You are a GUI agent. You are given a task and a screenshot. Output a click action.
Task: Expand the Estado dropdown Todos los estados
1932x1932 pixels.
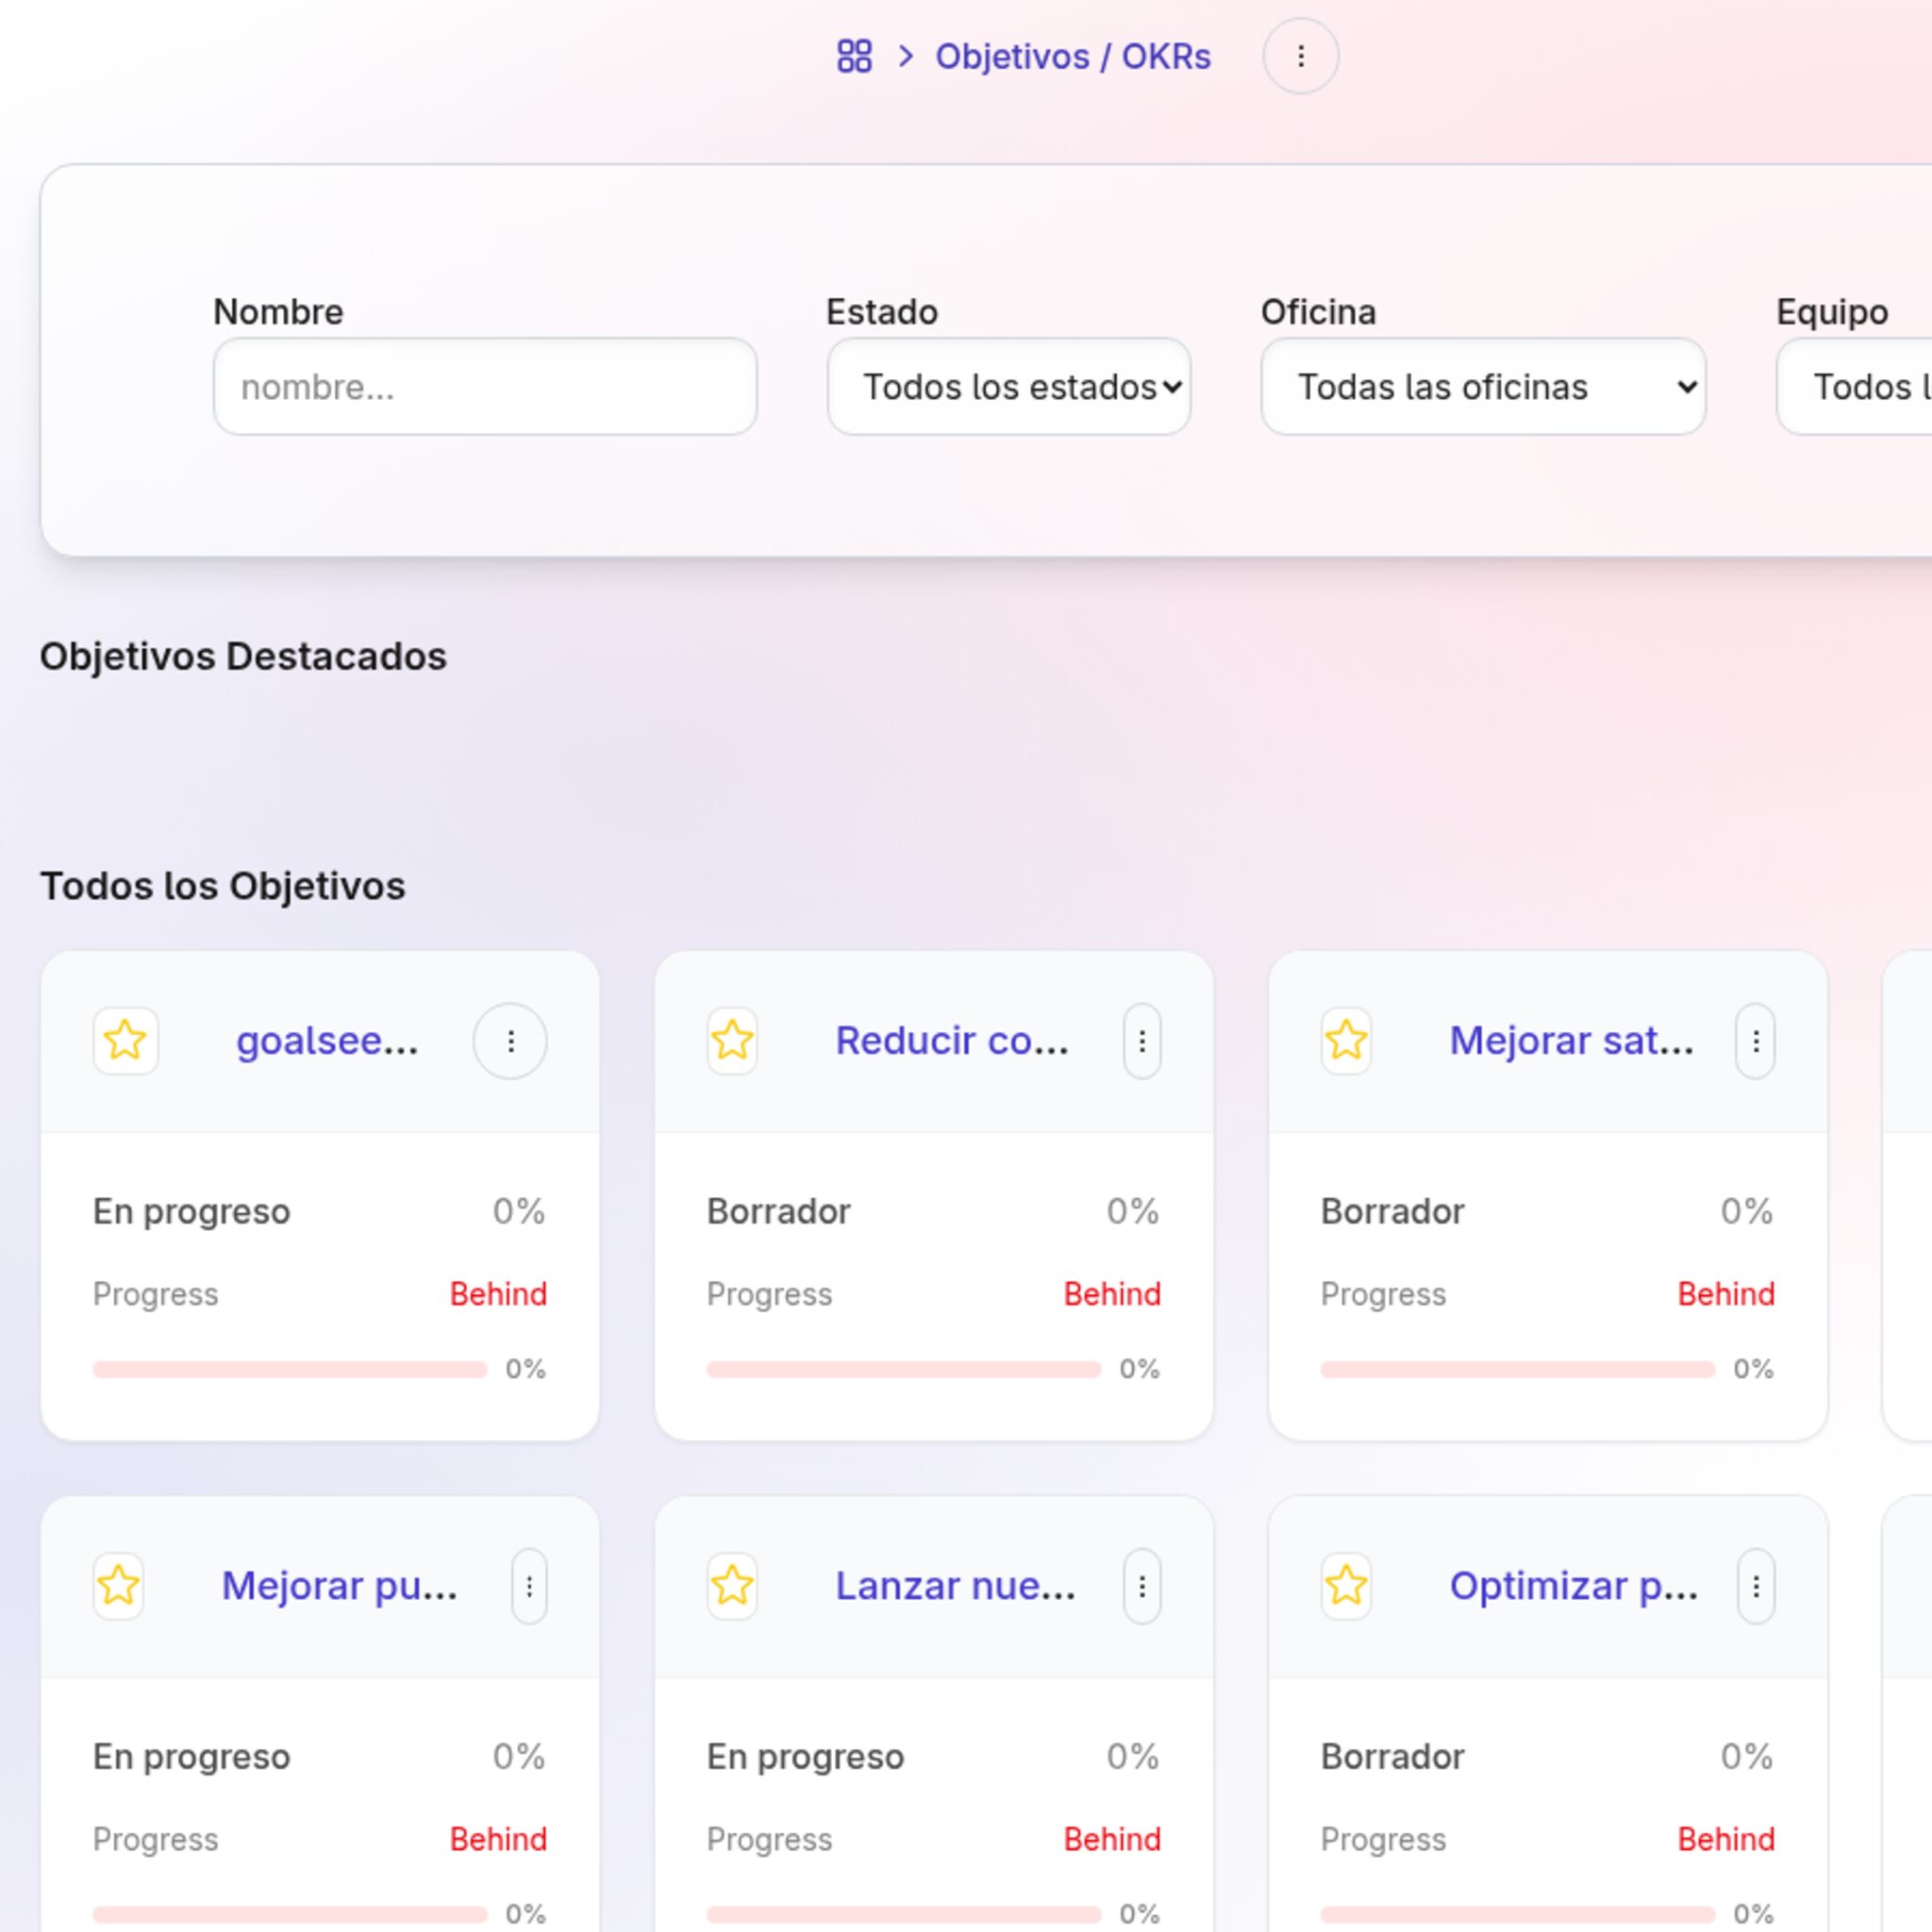tap(1009, 386)
